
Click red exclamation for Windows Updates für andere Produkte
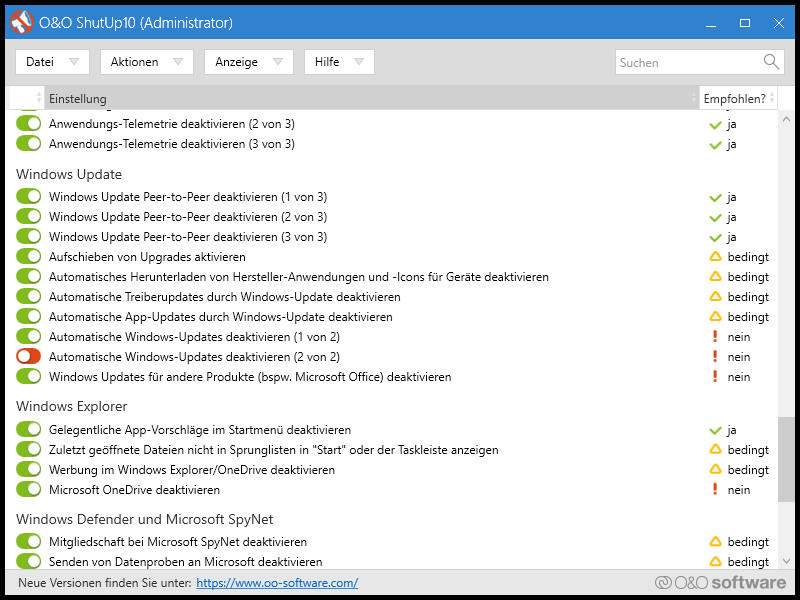pos(715,377)
